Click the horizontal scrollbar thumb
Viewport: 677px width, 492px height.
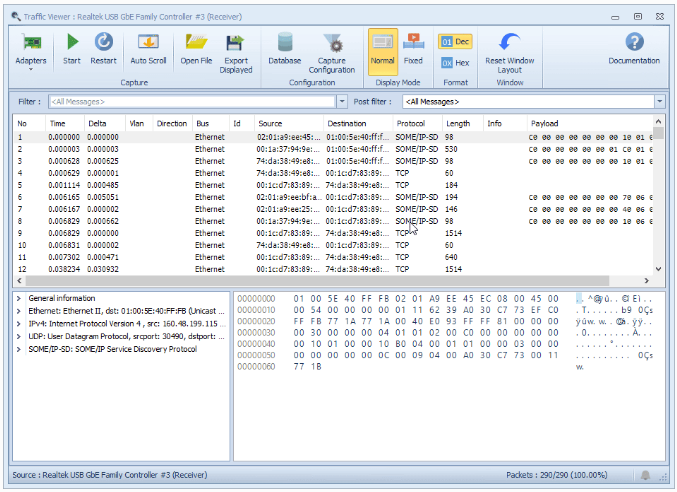[x=317, y=281]
